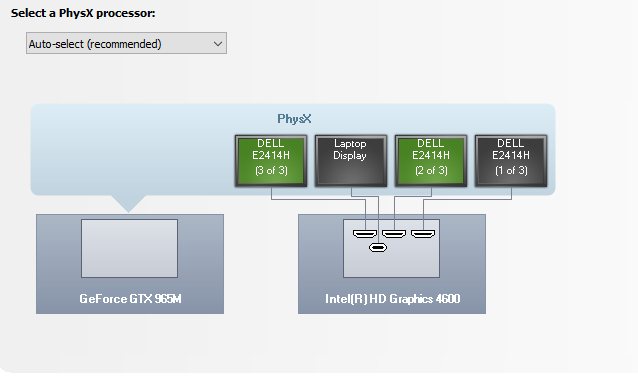Click the oval internal display connector icon
The image size is (638, 385).
click(x=378, y=247)
